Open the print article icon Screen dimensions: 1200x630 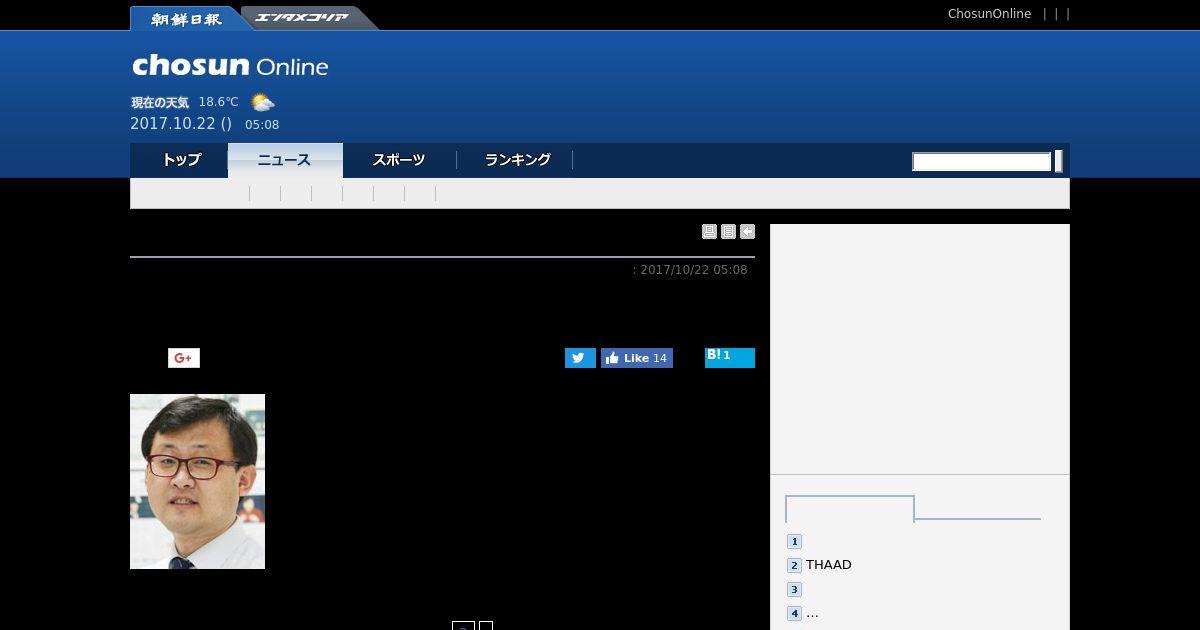coord(709,232)
